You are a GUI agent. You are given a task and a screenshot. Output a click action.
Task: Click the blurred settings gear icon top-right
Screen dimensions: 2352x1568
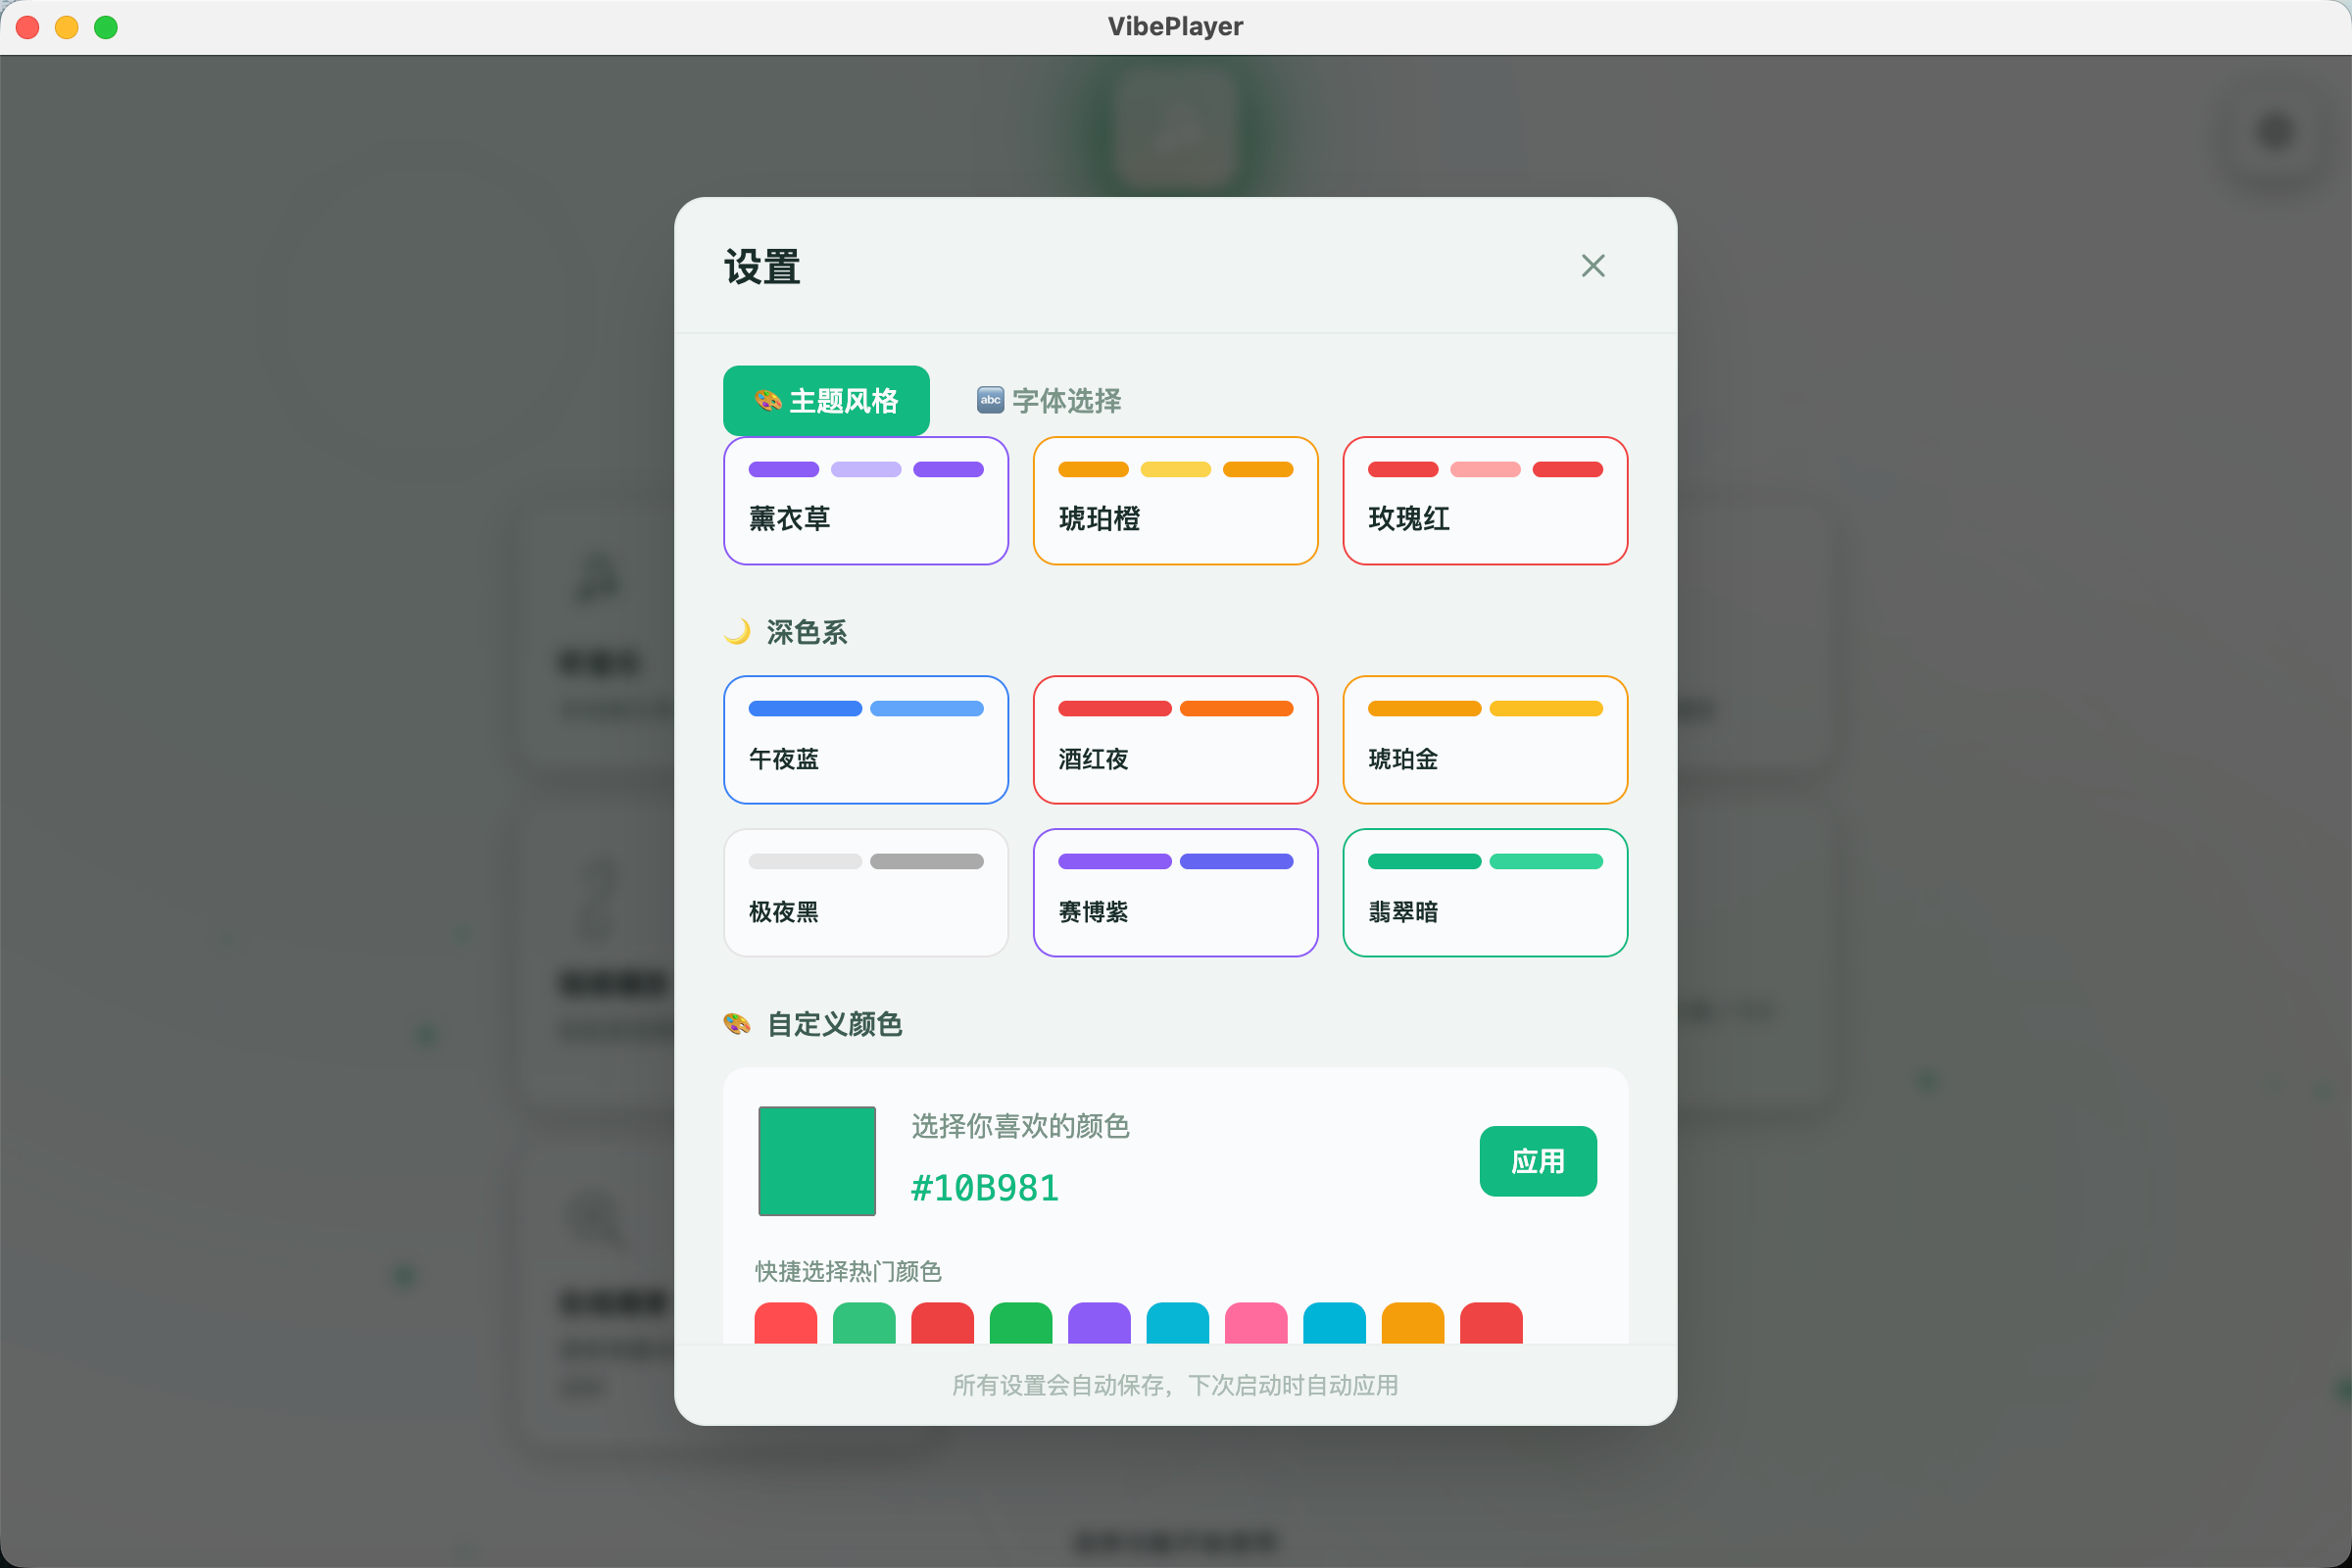point(2275,131)
